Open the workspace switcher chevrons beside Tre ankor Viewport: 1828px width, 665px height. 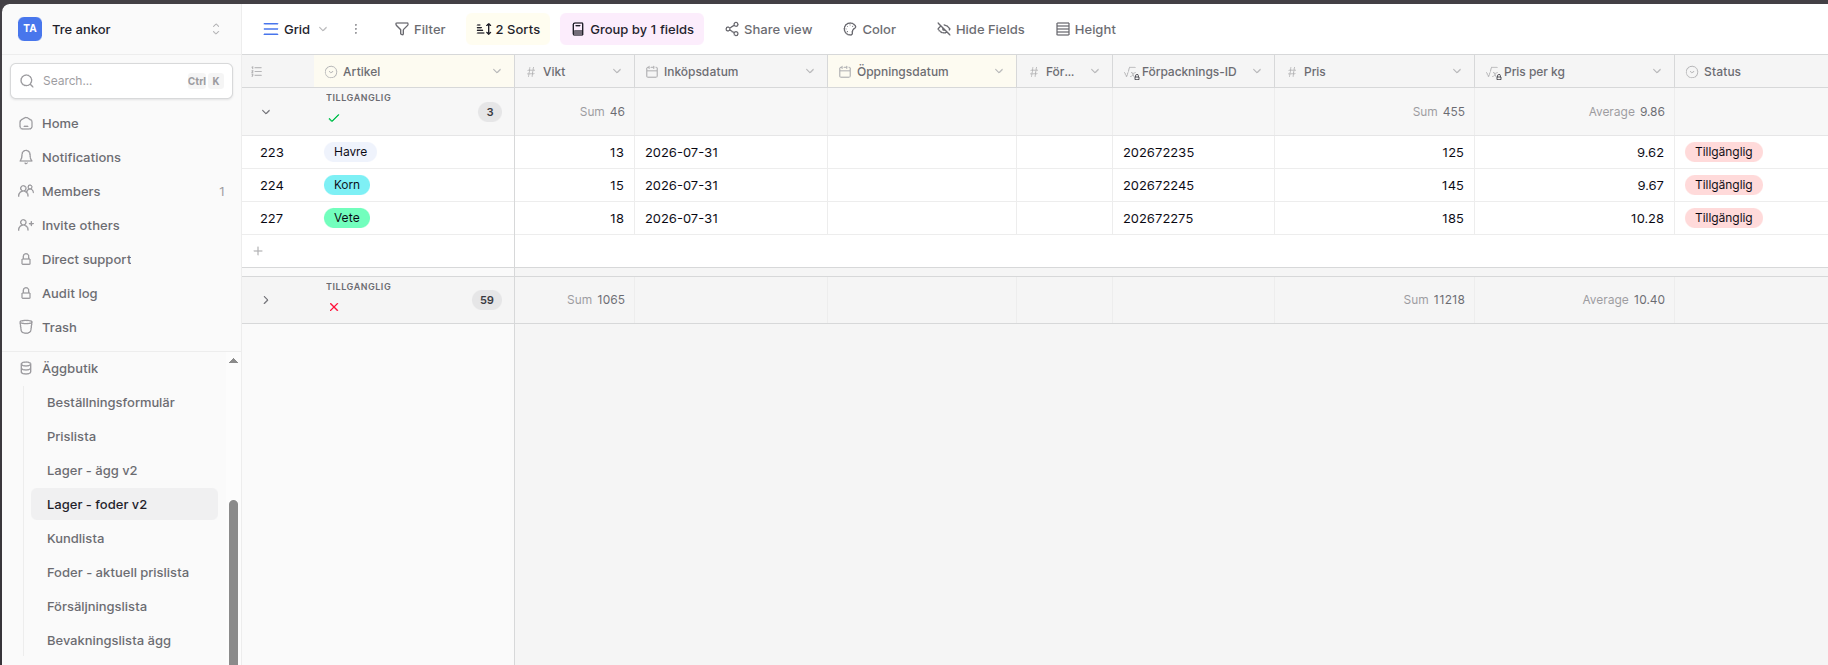pos(216,30)
